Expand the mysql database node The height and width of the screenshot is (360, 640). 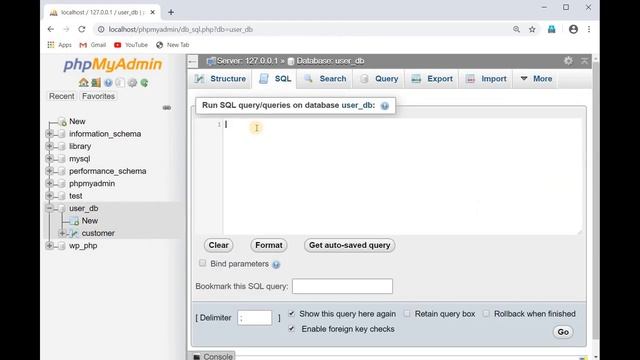coord(49,158)
